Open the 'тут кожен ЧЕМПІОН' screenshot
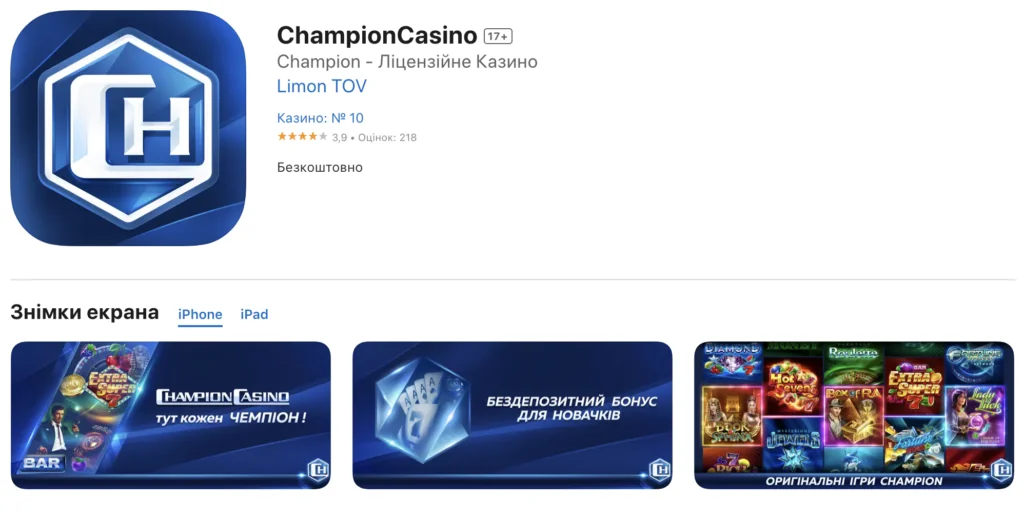 [x=170, y=415]
